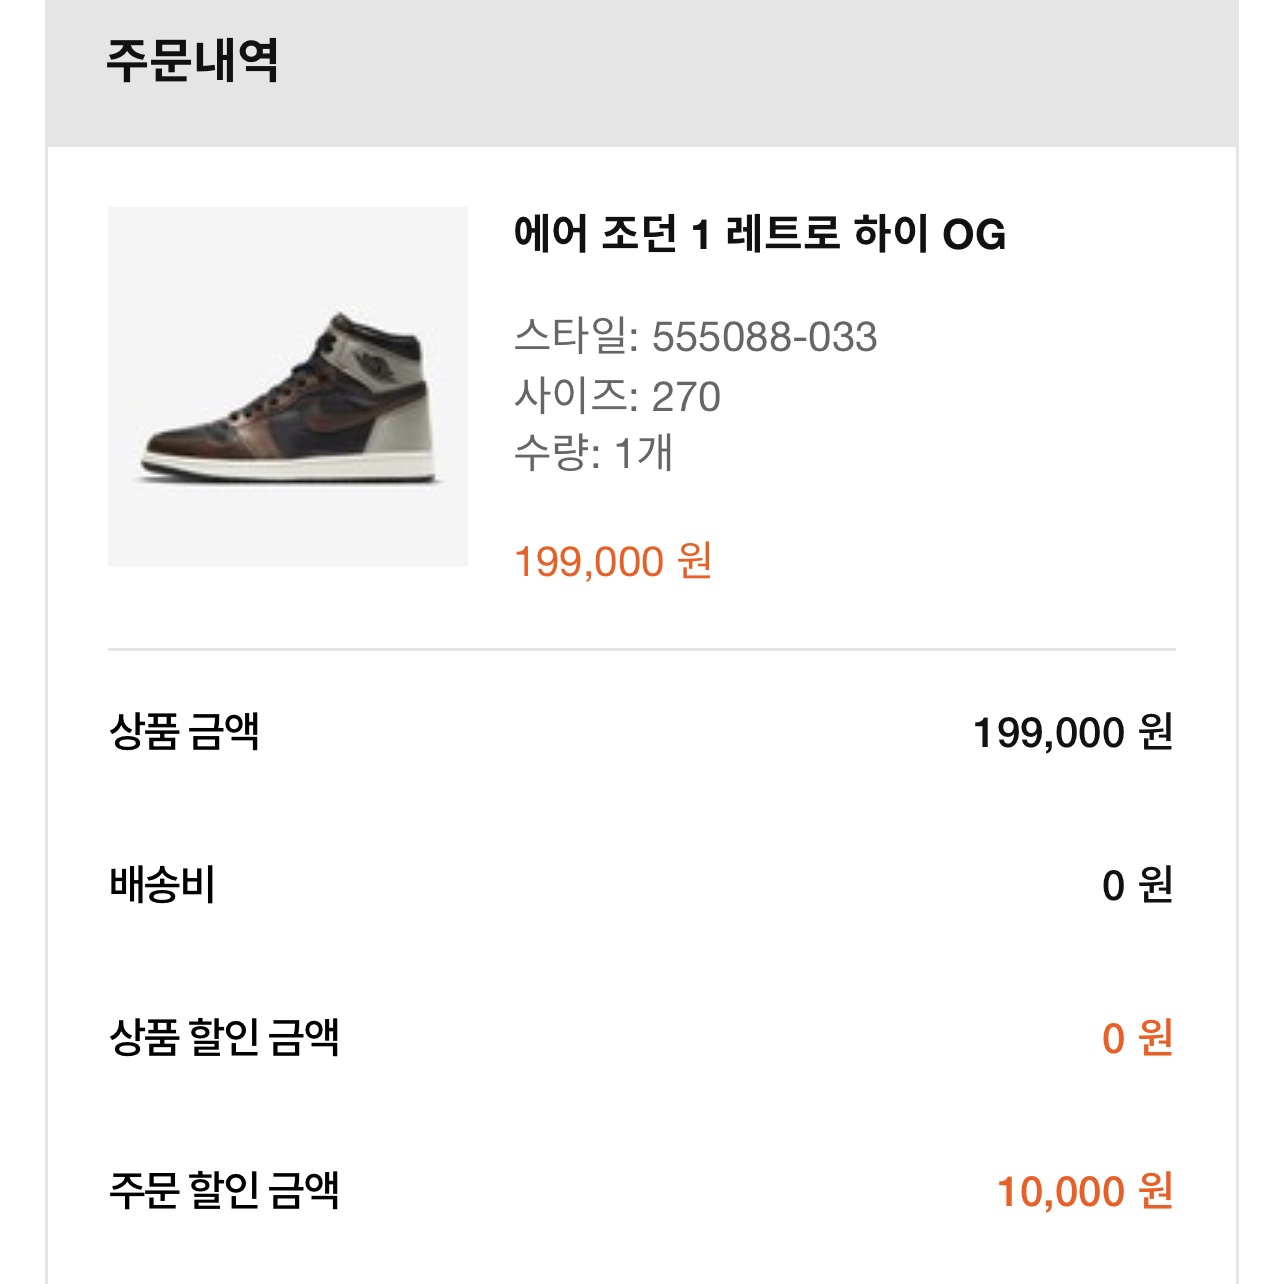Click the orange 199,000 원 product price
Viewport: 1284px width, 1284px height.
(x=613, y=562)
